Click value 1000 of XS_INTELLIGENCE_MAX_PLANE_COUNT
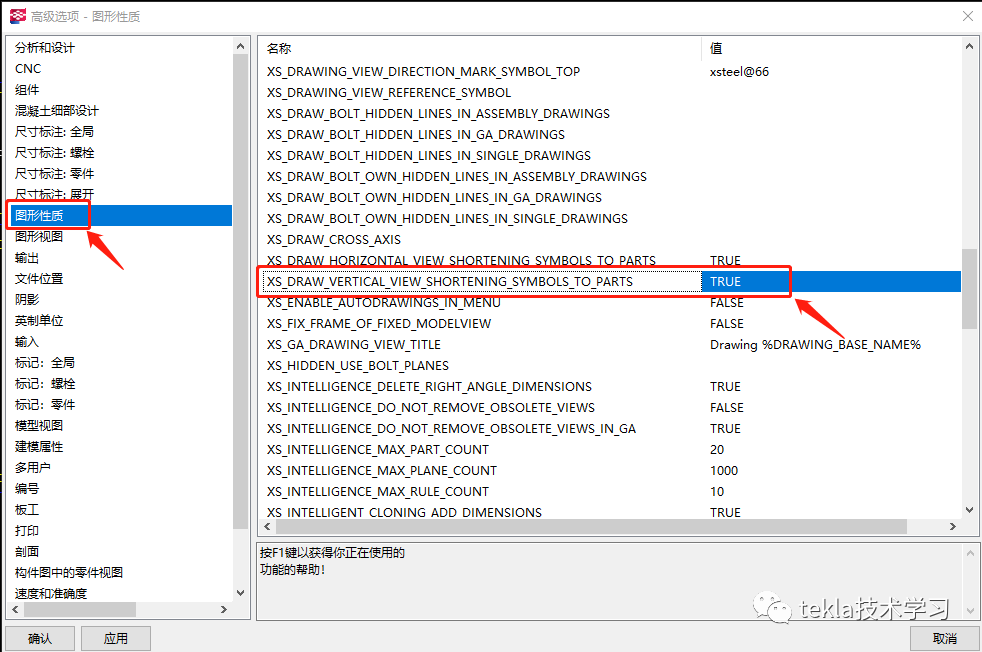 [724, 471]
